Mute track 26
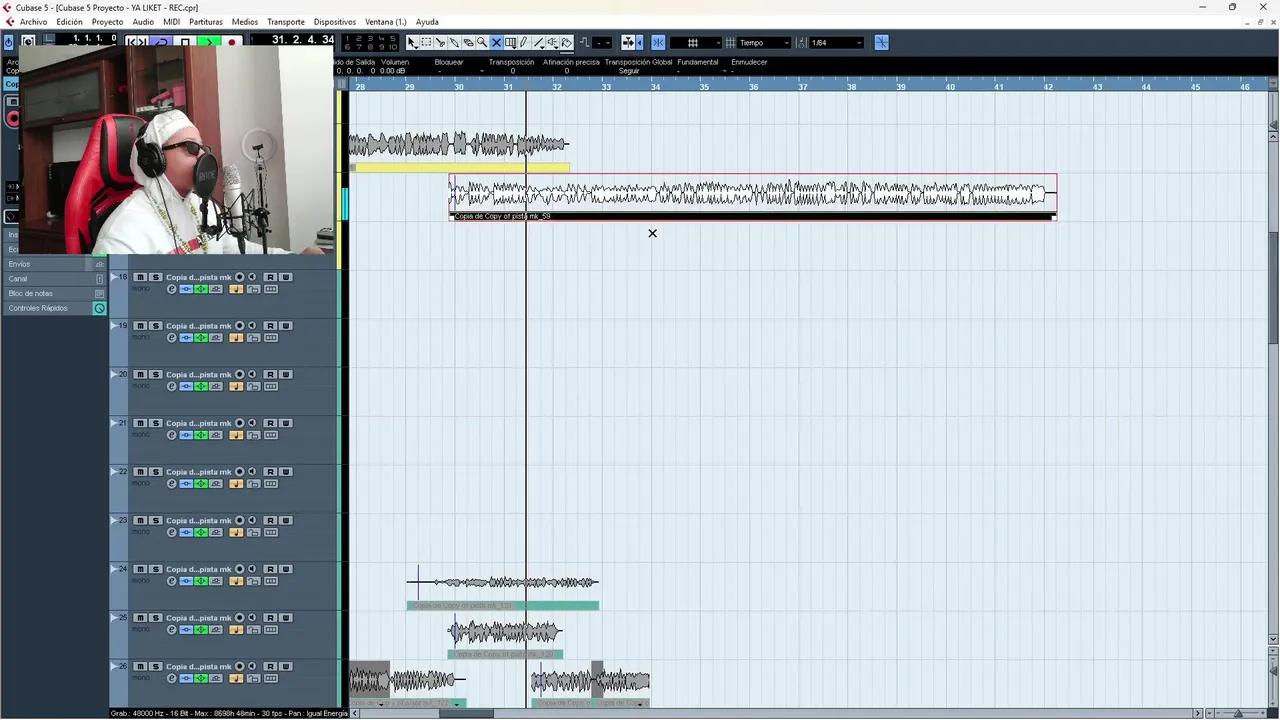1280x720 pixels. tap(140, 666)
